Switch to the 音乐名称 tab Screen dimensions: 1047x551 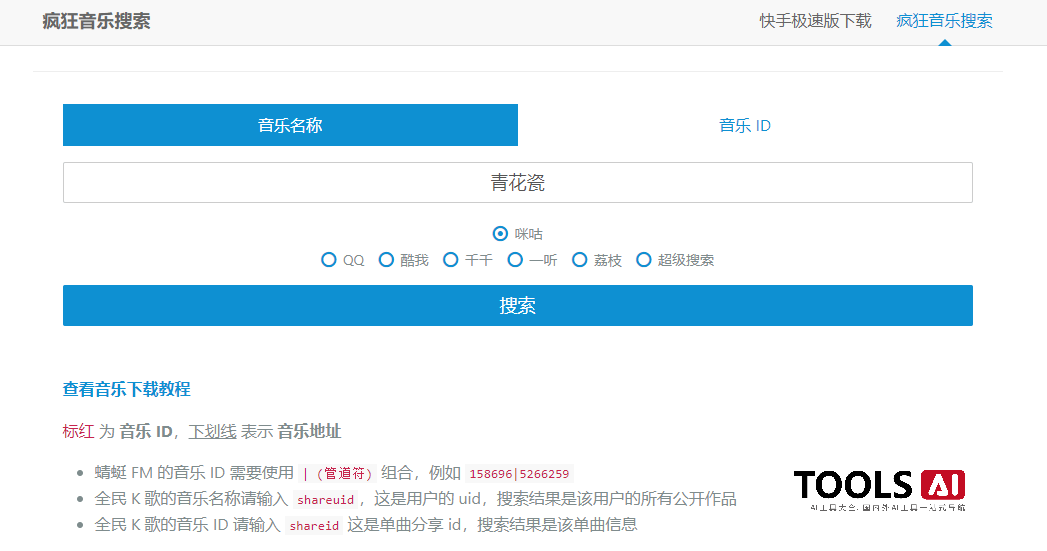click(290, 126)
